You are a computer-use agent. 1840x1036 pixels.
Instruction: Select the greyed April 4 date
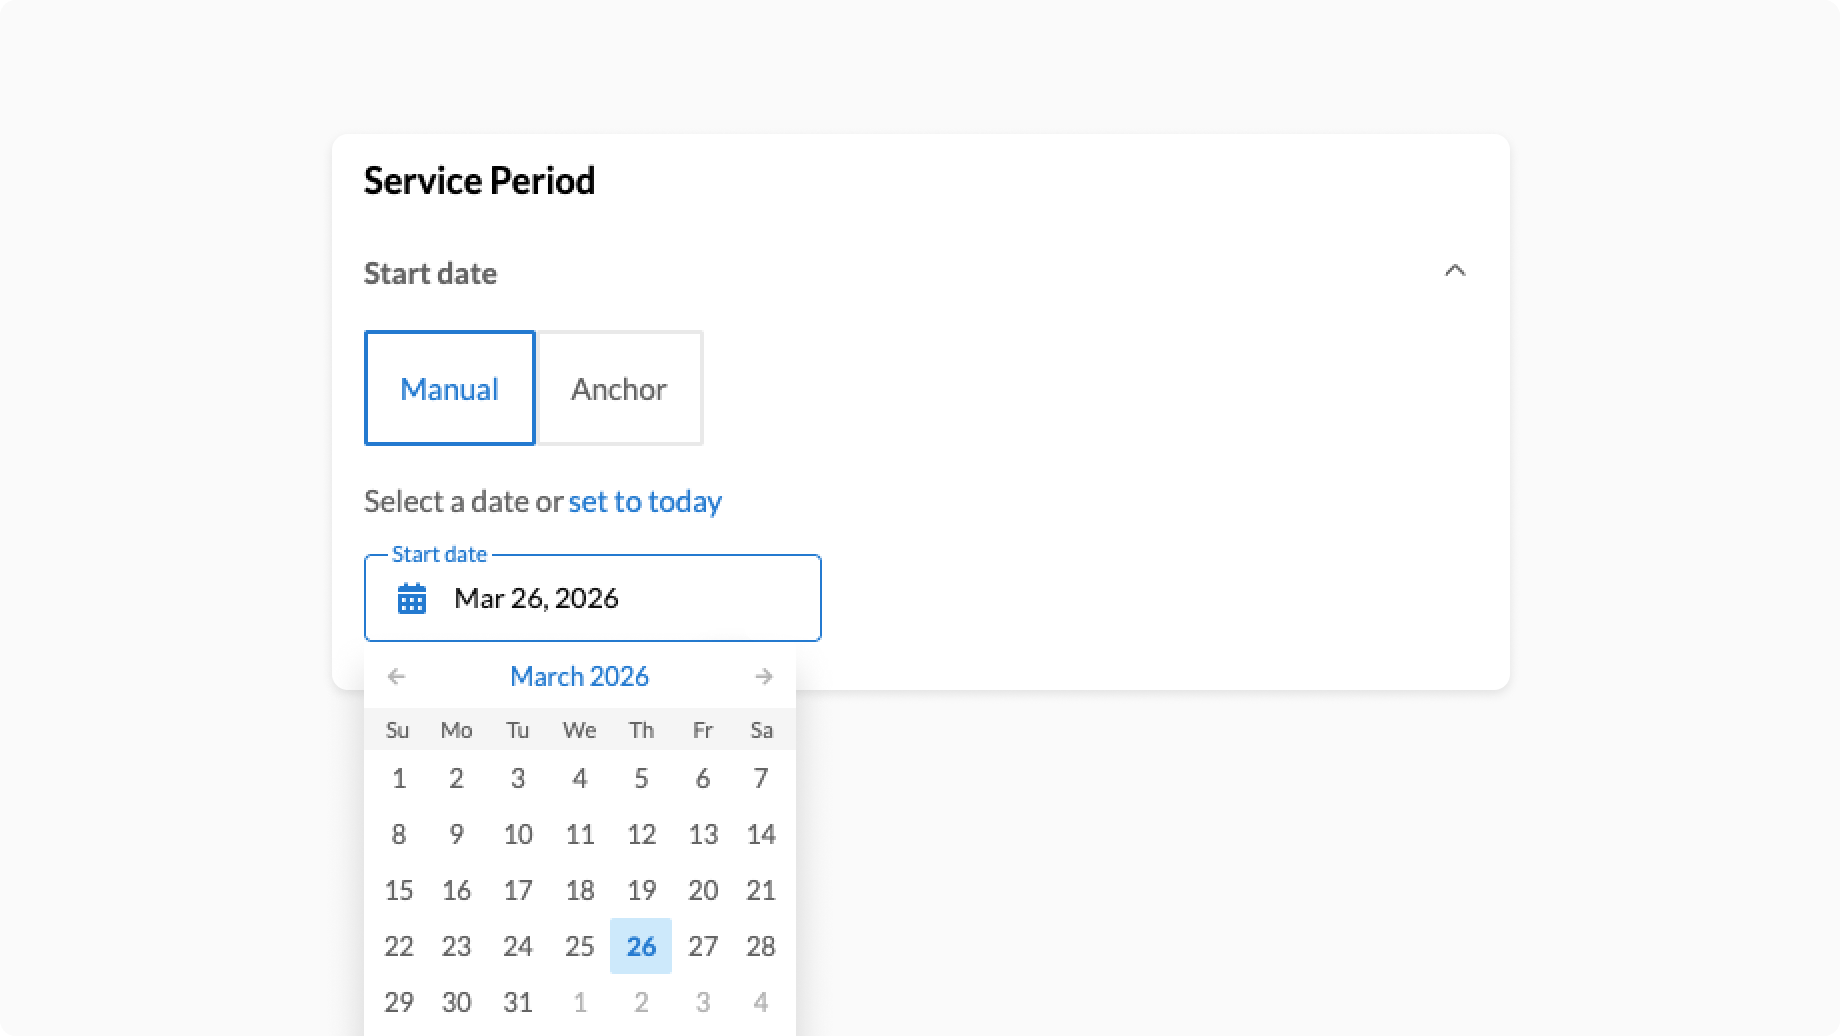tap(761, 1002)
